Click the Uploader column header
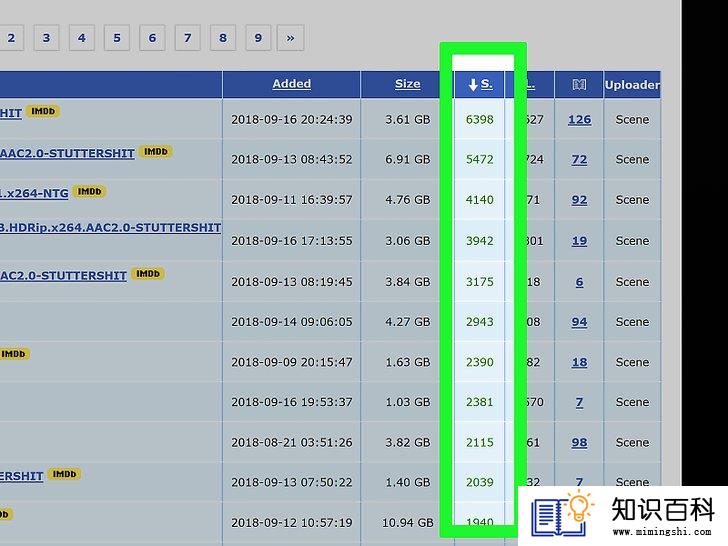The height and width of the screenshot is (546, 728). pos(632,84)
